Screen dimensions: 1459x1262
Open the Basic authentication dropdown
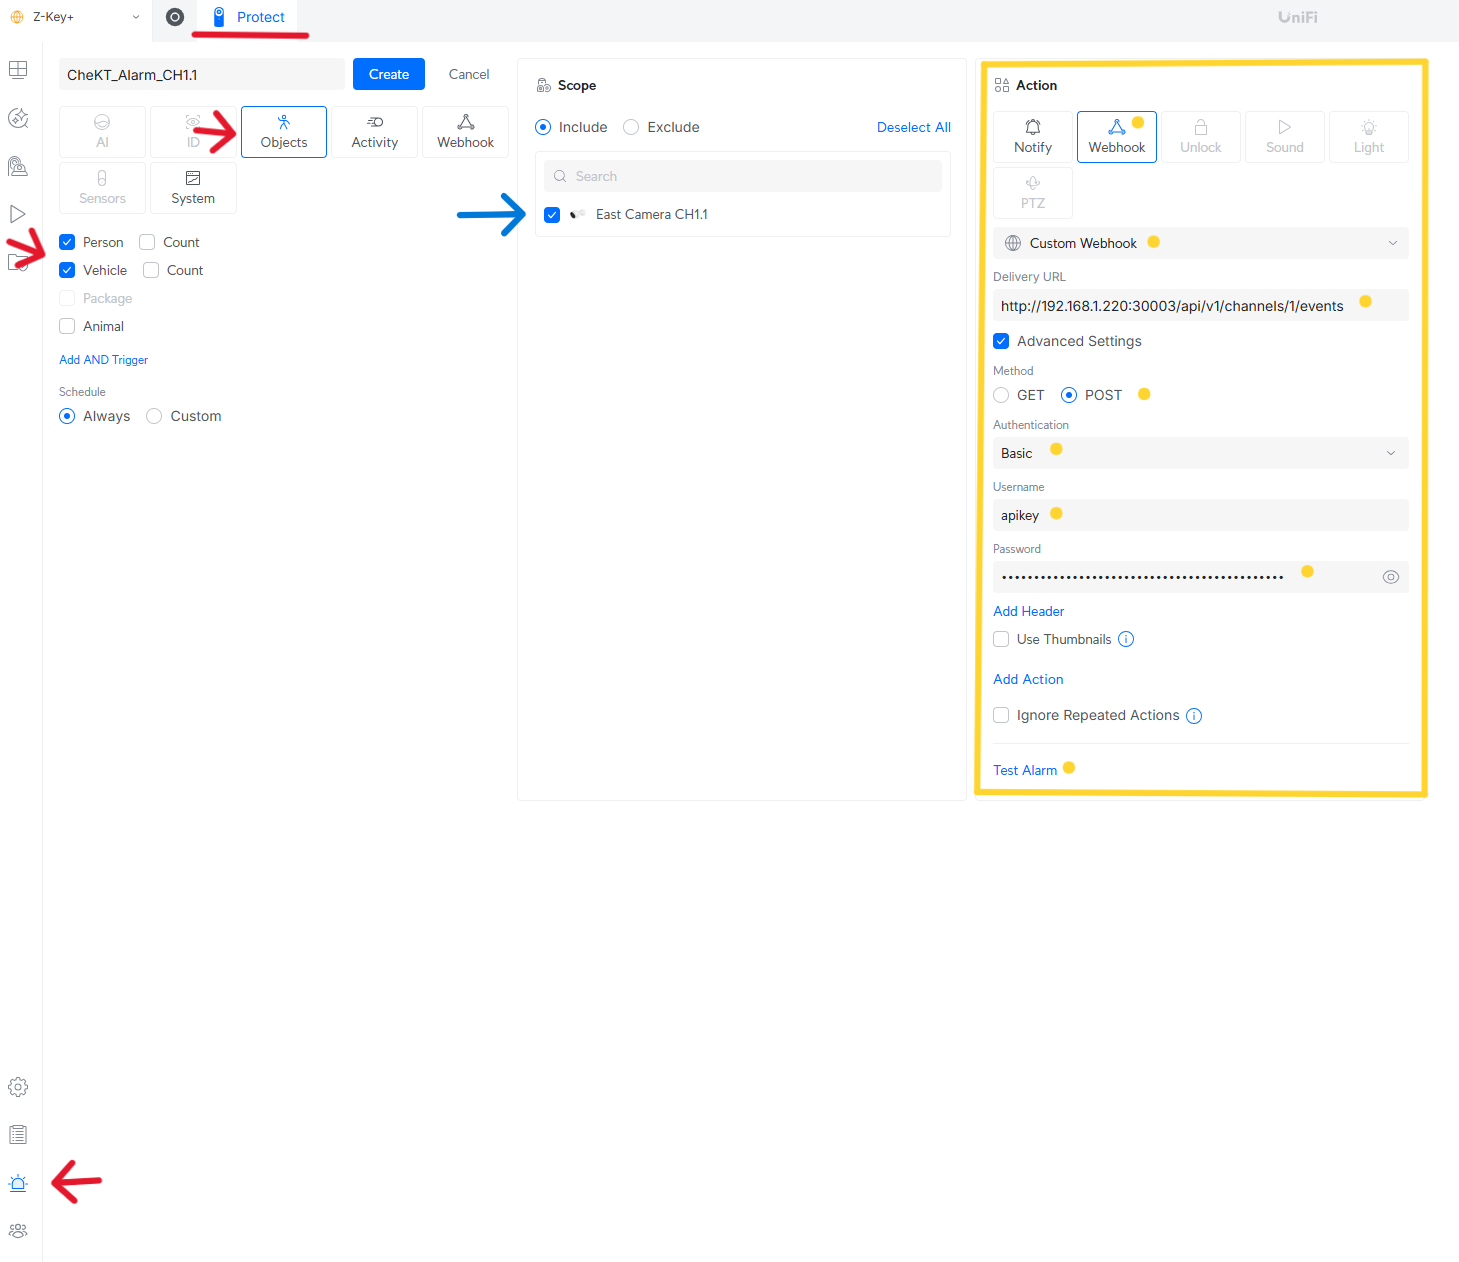tap(1200, 453)
